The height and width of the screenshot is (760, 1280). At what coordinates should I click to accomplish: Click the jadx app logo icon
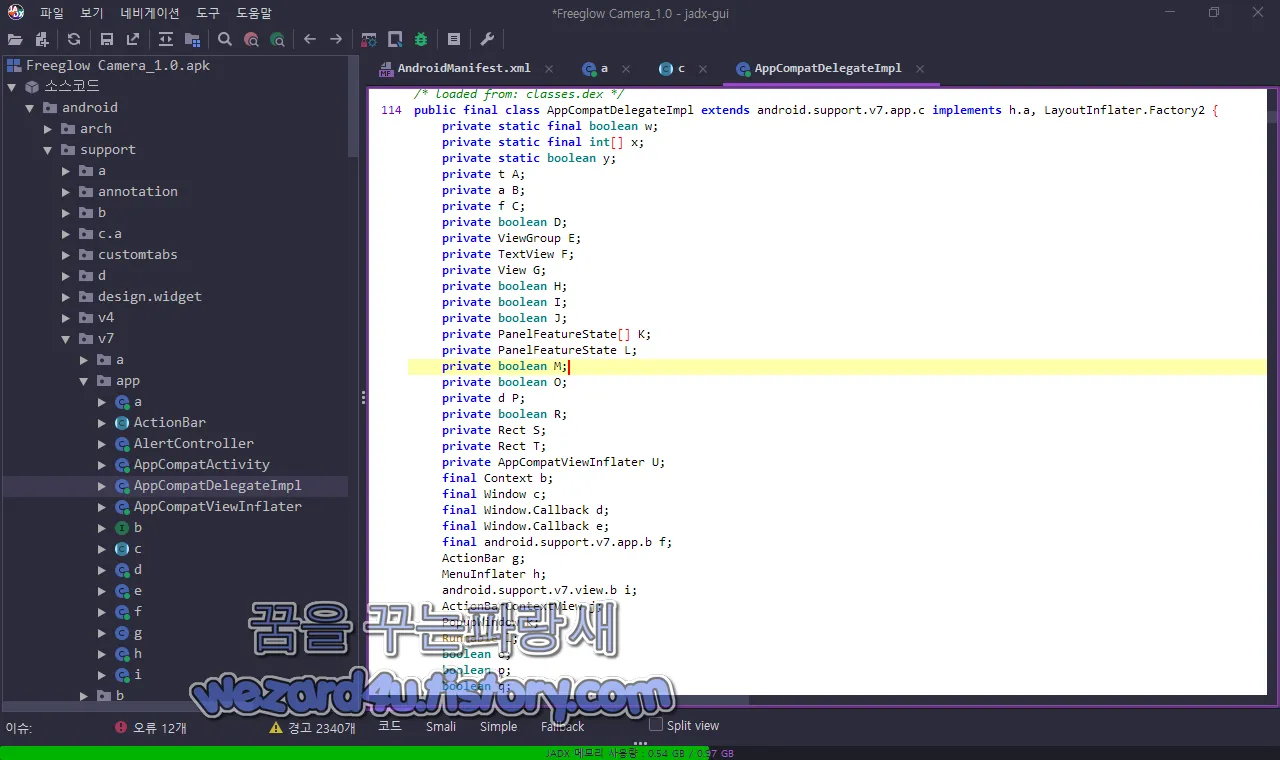[x=15, y=13]
